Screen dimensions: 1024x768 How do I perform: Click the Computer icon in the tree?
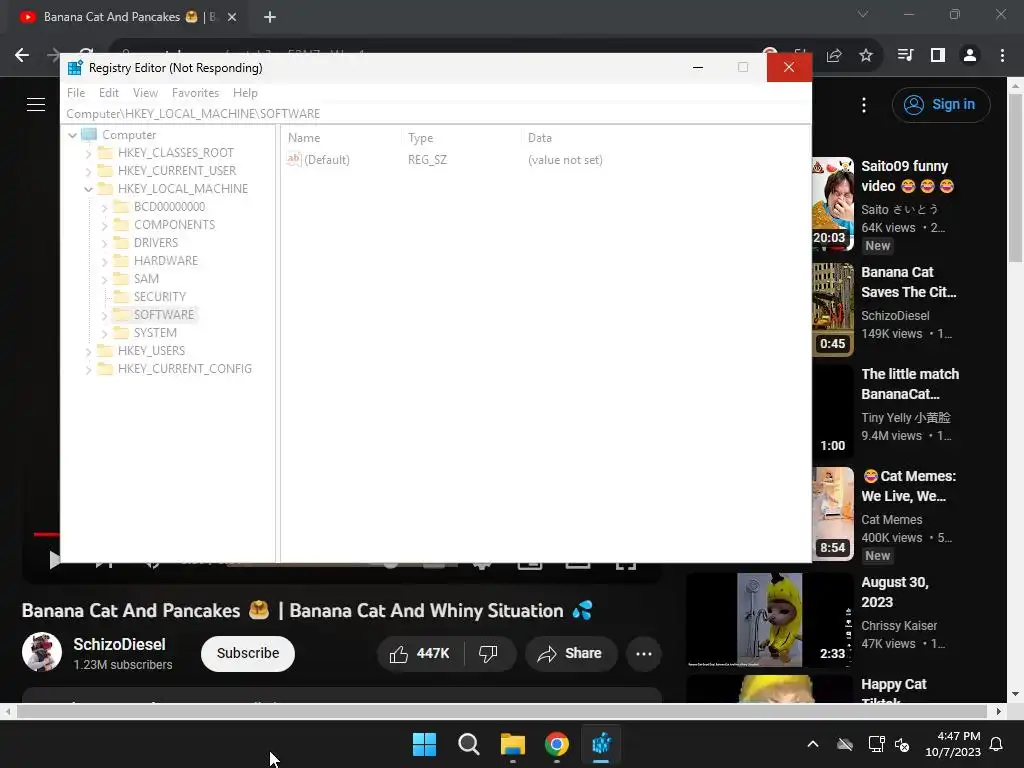click(89, 135)
